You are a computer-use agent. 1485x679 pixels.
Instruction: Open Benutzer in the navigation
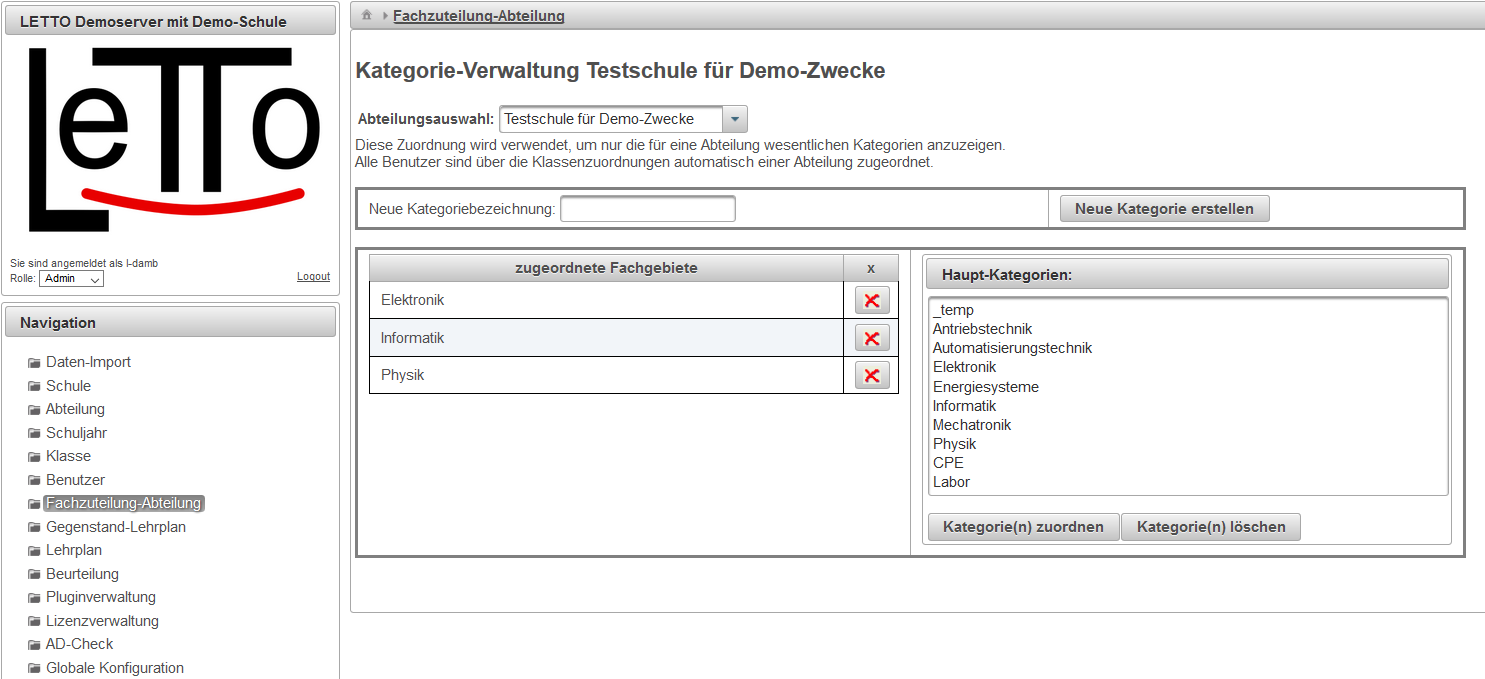[x=75, y=480]
